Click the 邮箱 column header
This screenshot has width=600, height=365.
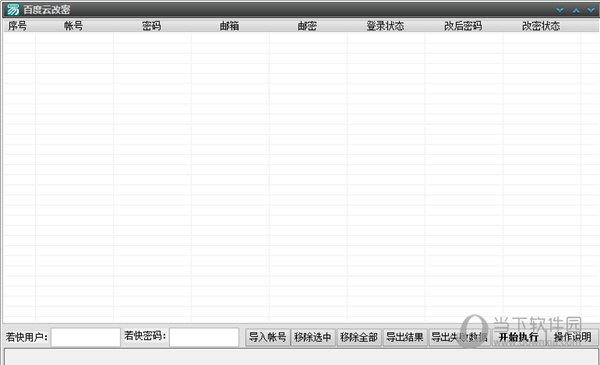230,26
